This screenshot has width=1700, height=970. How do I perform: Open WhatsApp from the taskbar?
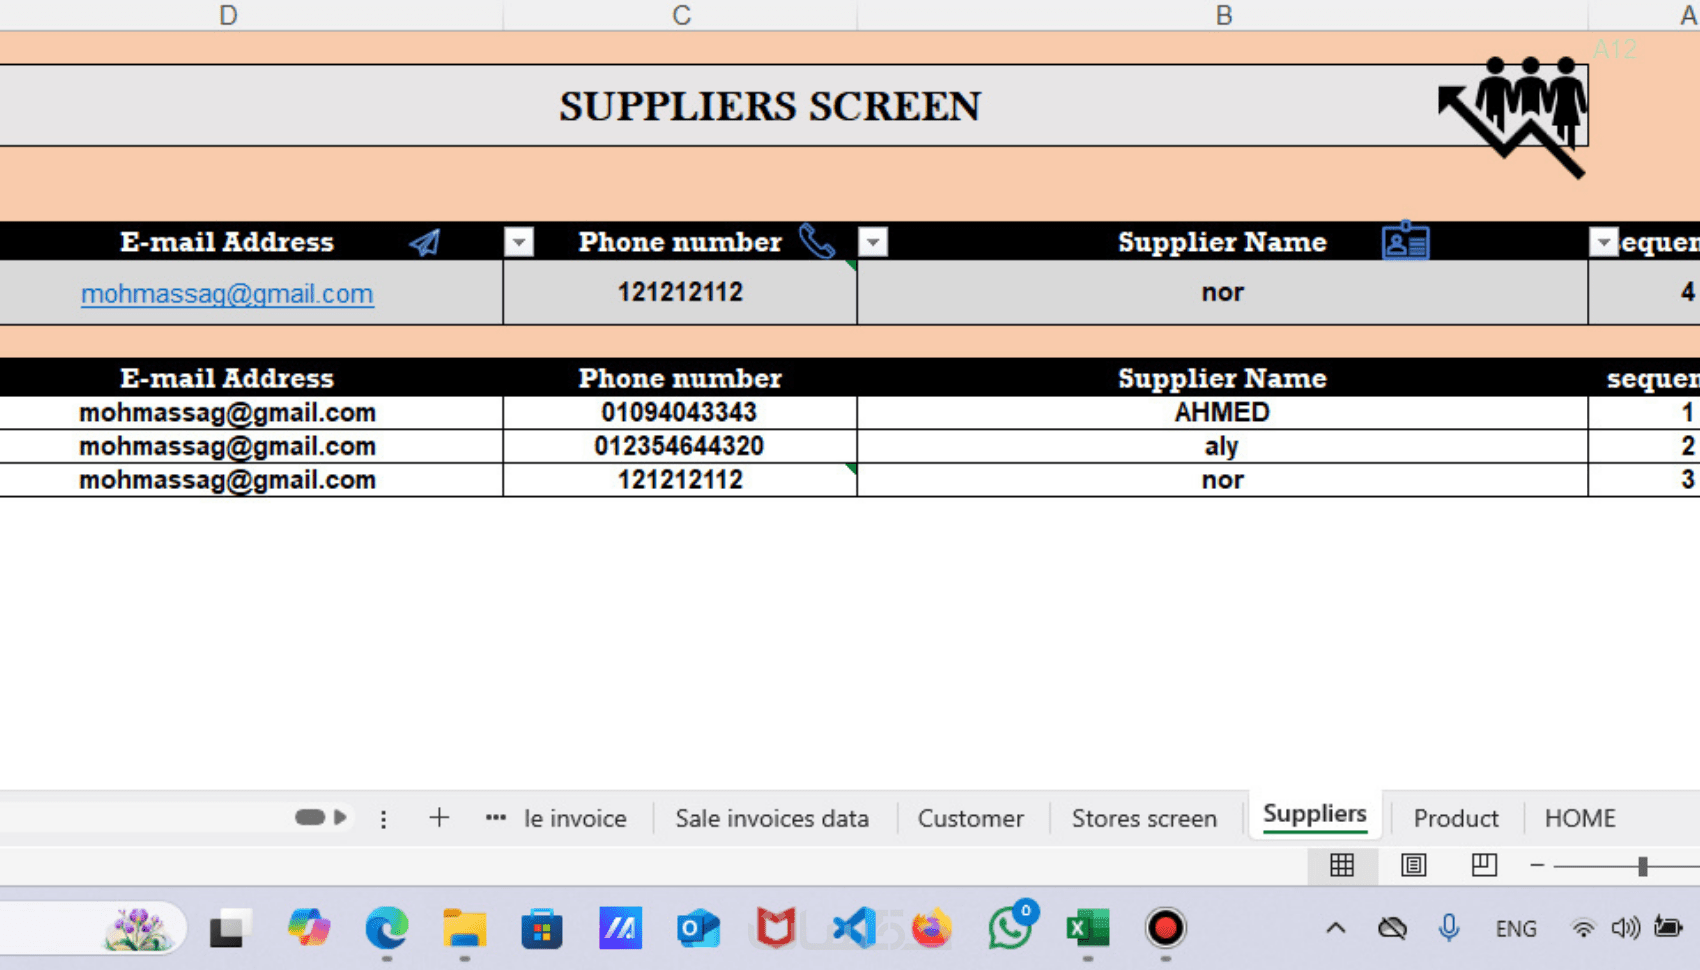click(x=1011, y=927)
